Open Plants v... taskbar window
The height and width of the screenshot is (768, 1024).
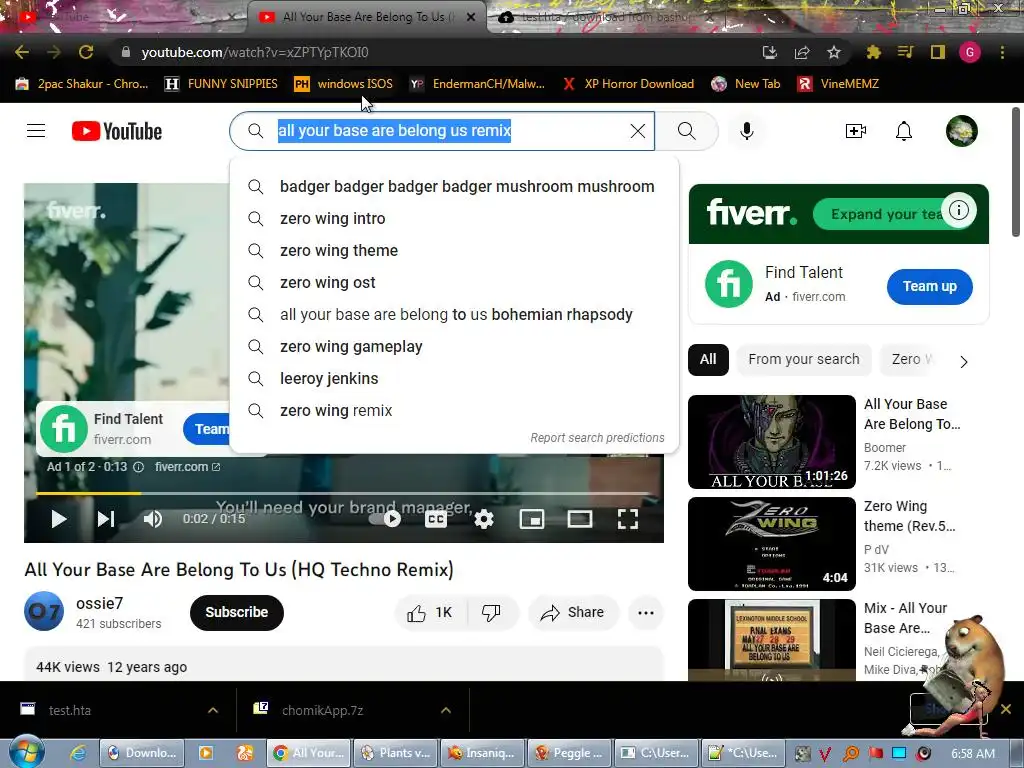(x=396, y=753)
